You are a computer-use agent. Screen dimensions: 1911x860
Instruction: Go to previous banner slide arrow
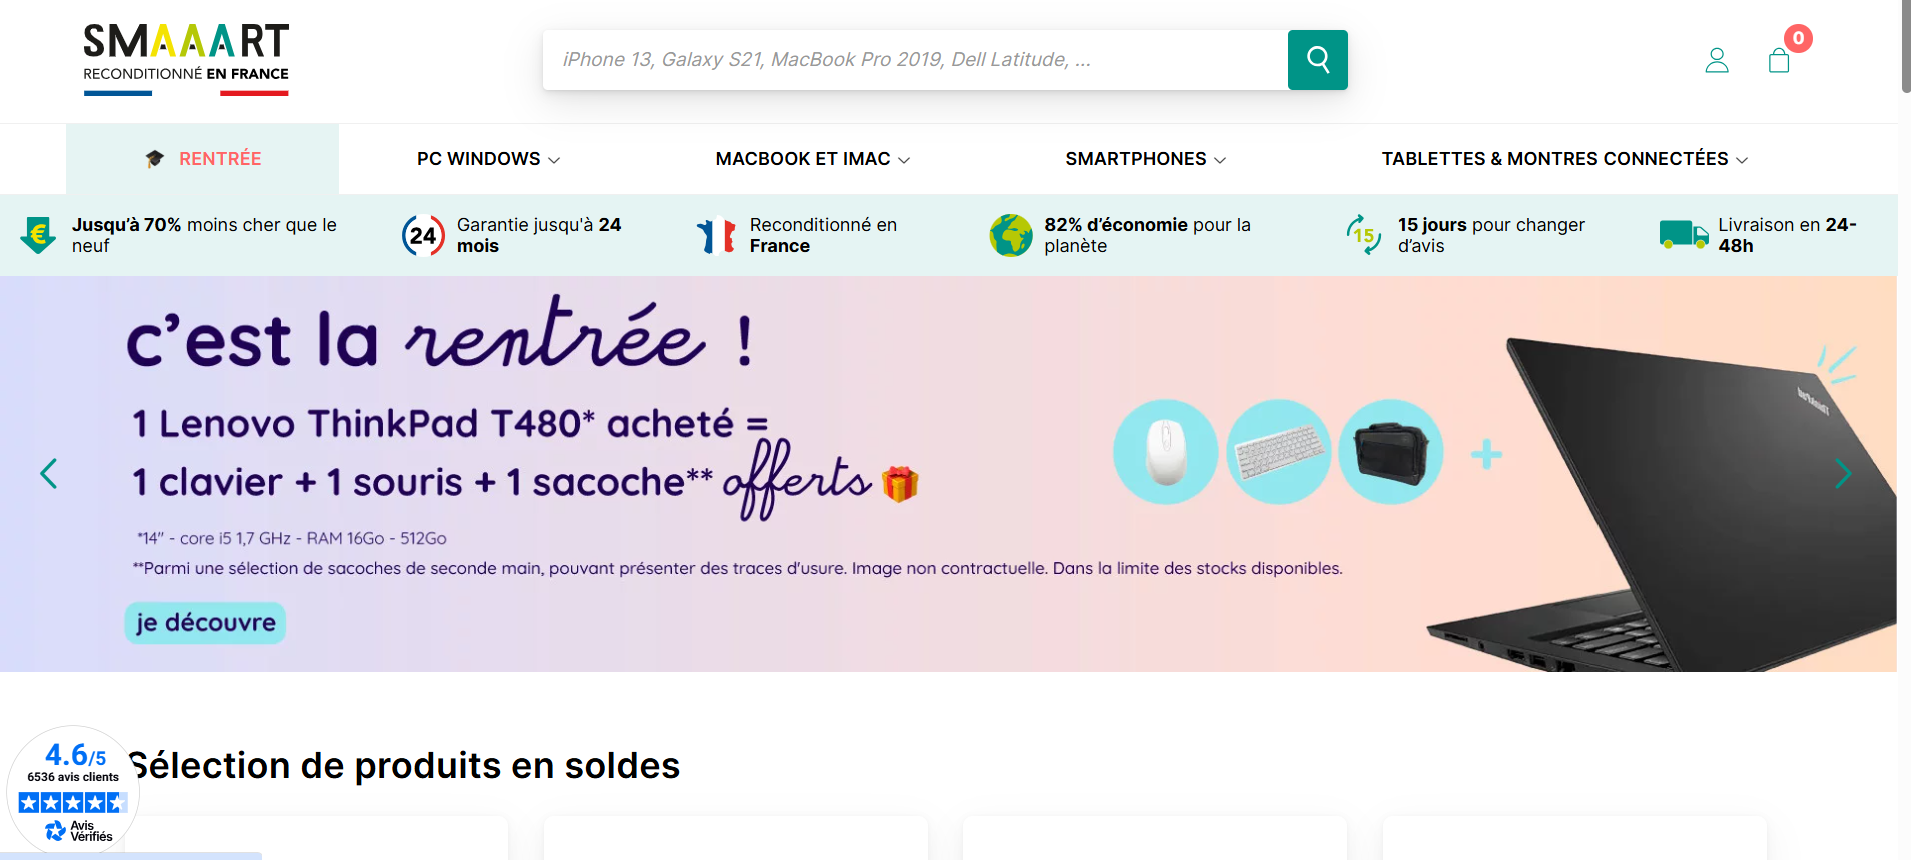pos(48,473)
